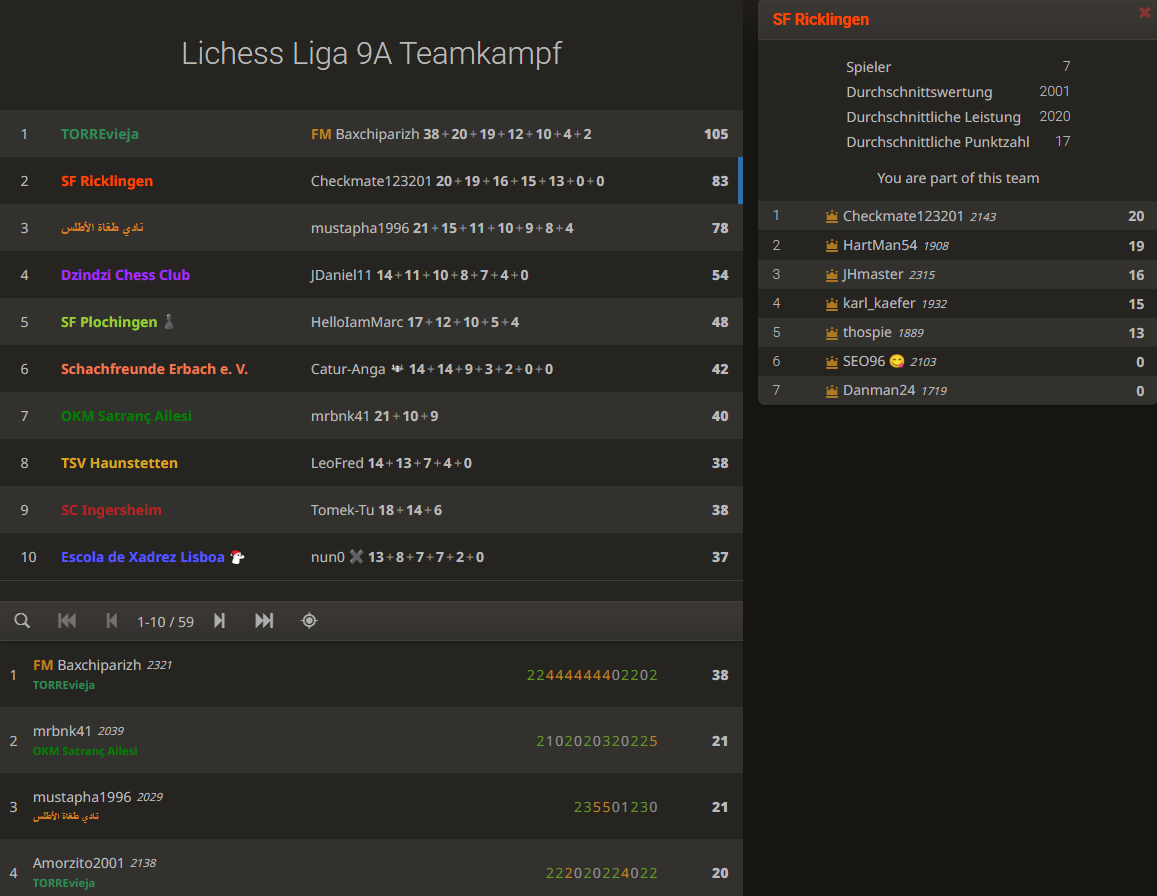Open FM Baxchiparizh player row in leaderboard
Image resolution: width=1157 pixels, height=896 pixels.
tap(371, 675)
